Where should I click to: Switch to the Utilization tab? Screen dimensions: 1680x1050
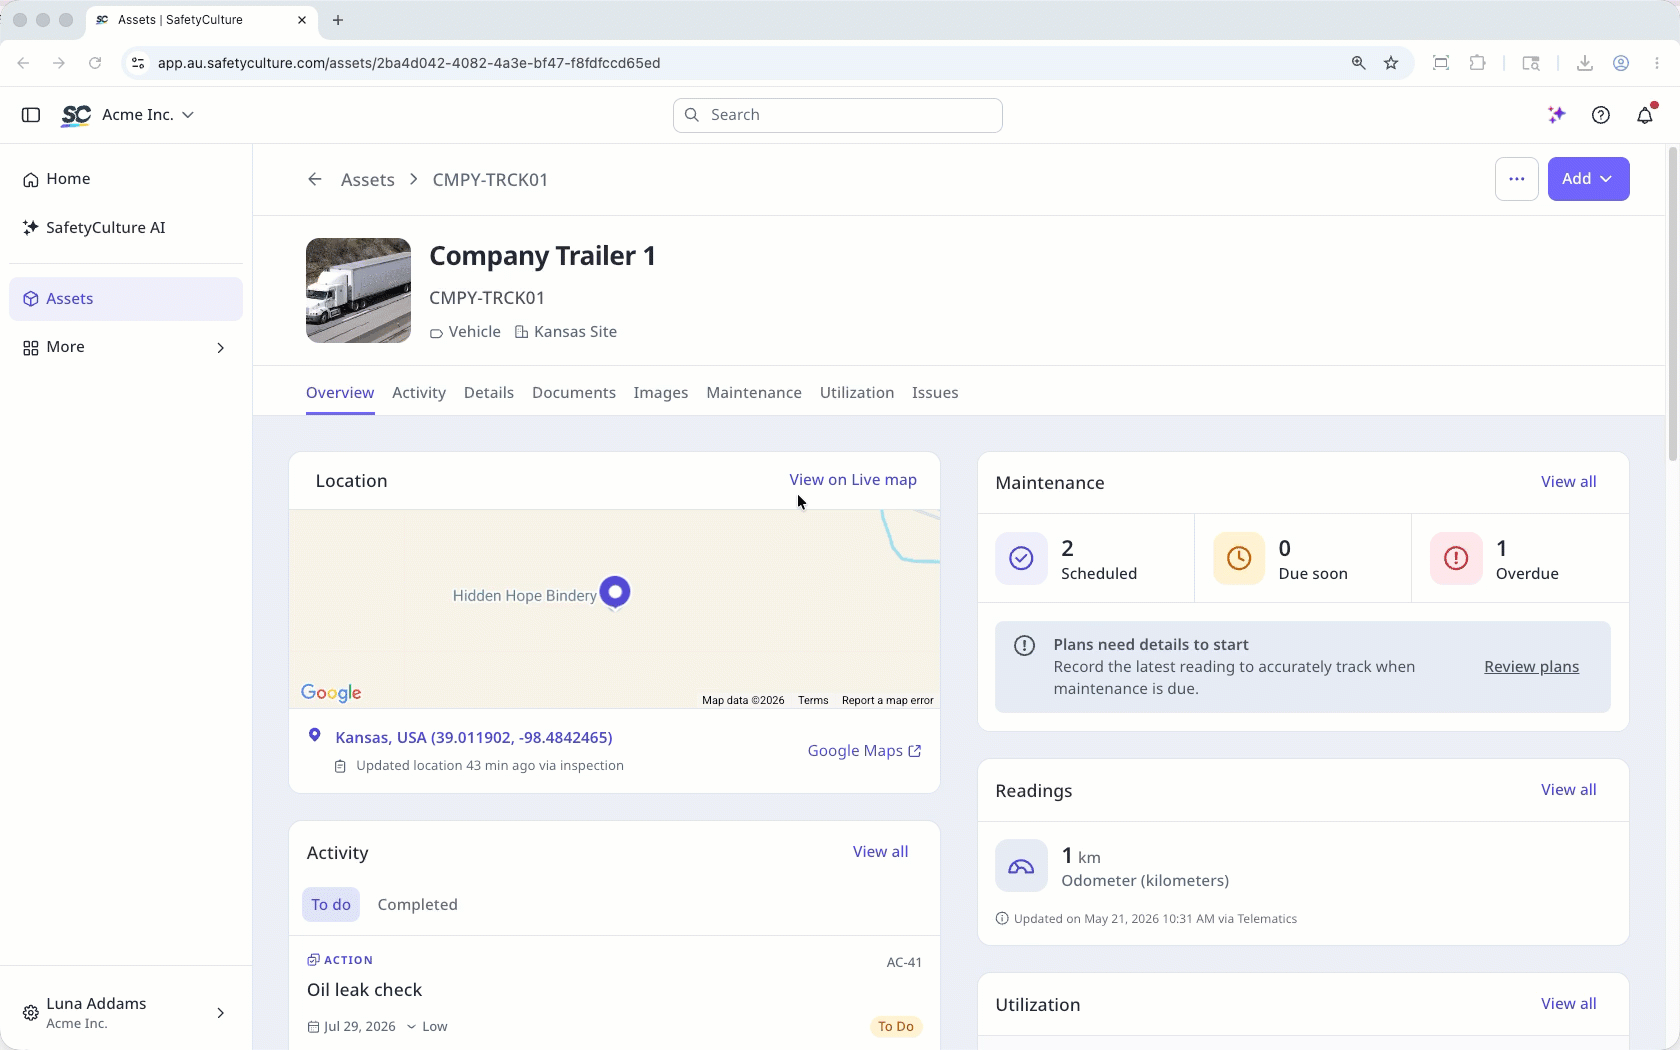[x=857, y=393]
